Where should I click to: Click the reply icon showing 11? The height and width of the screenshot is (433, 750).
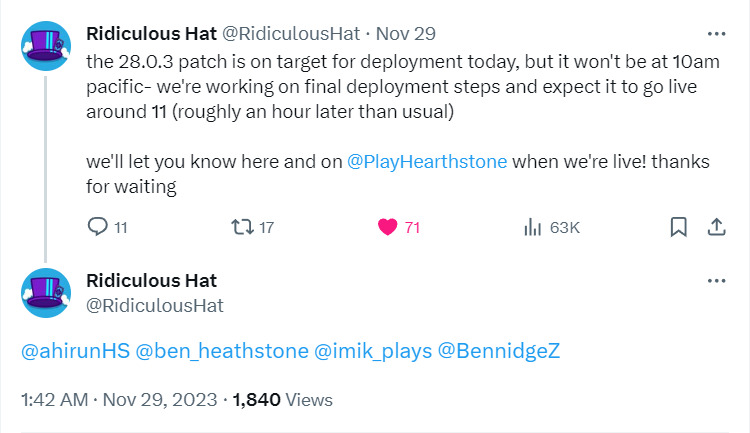pos(98,227)
